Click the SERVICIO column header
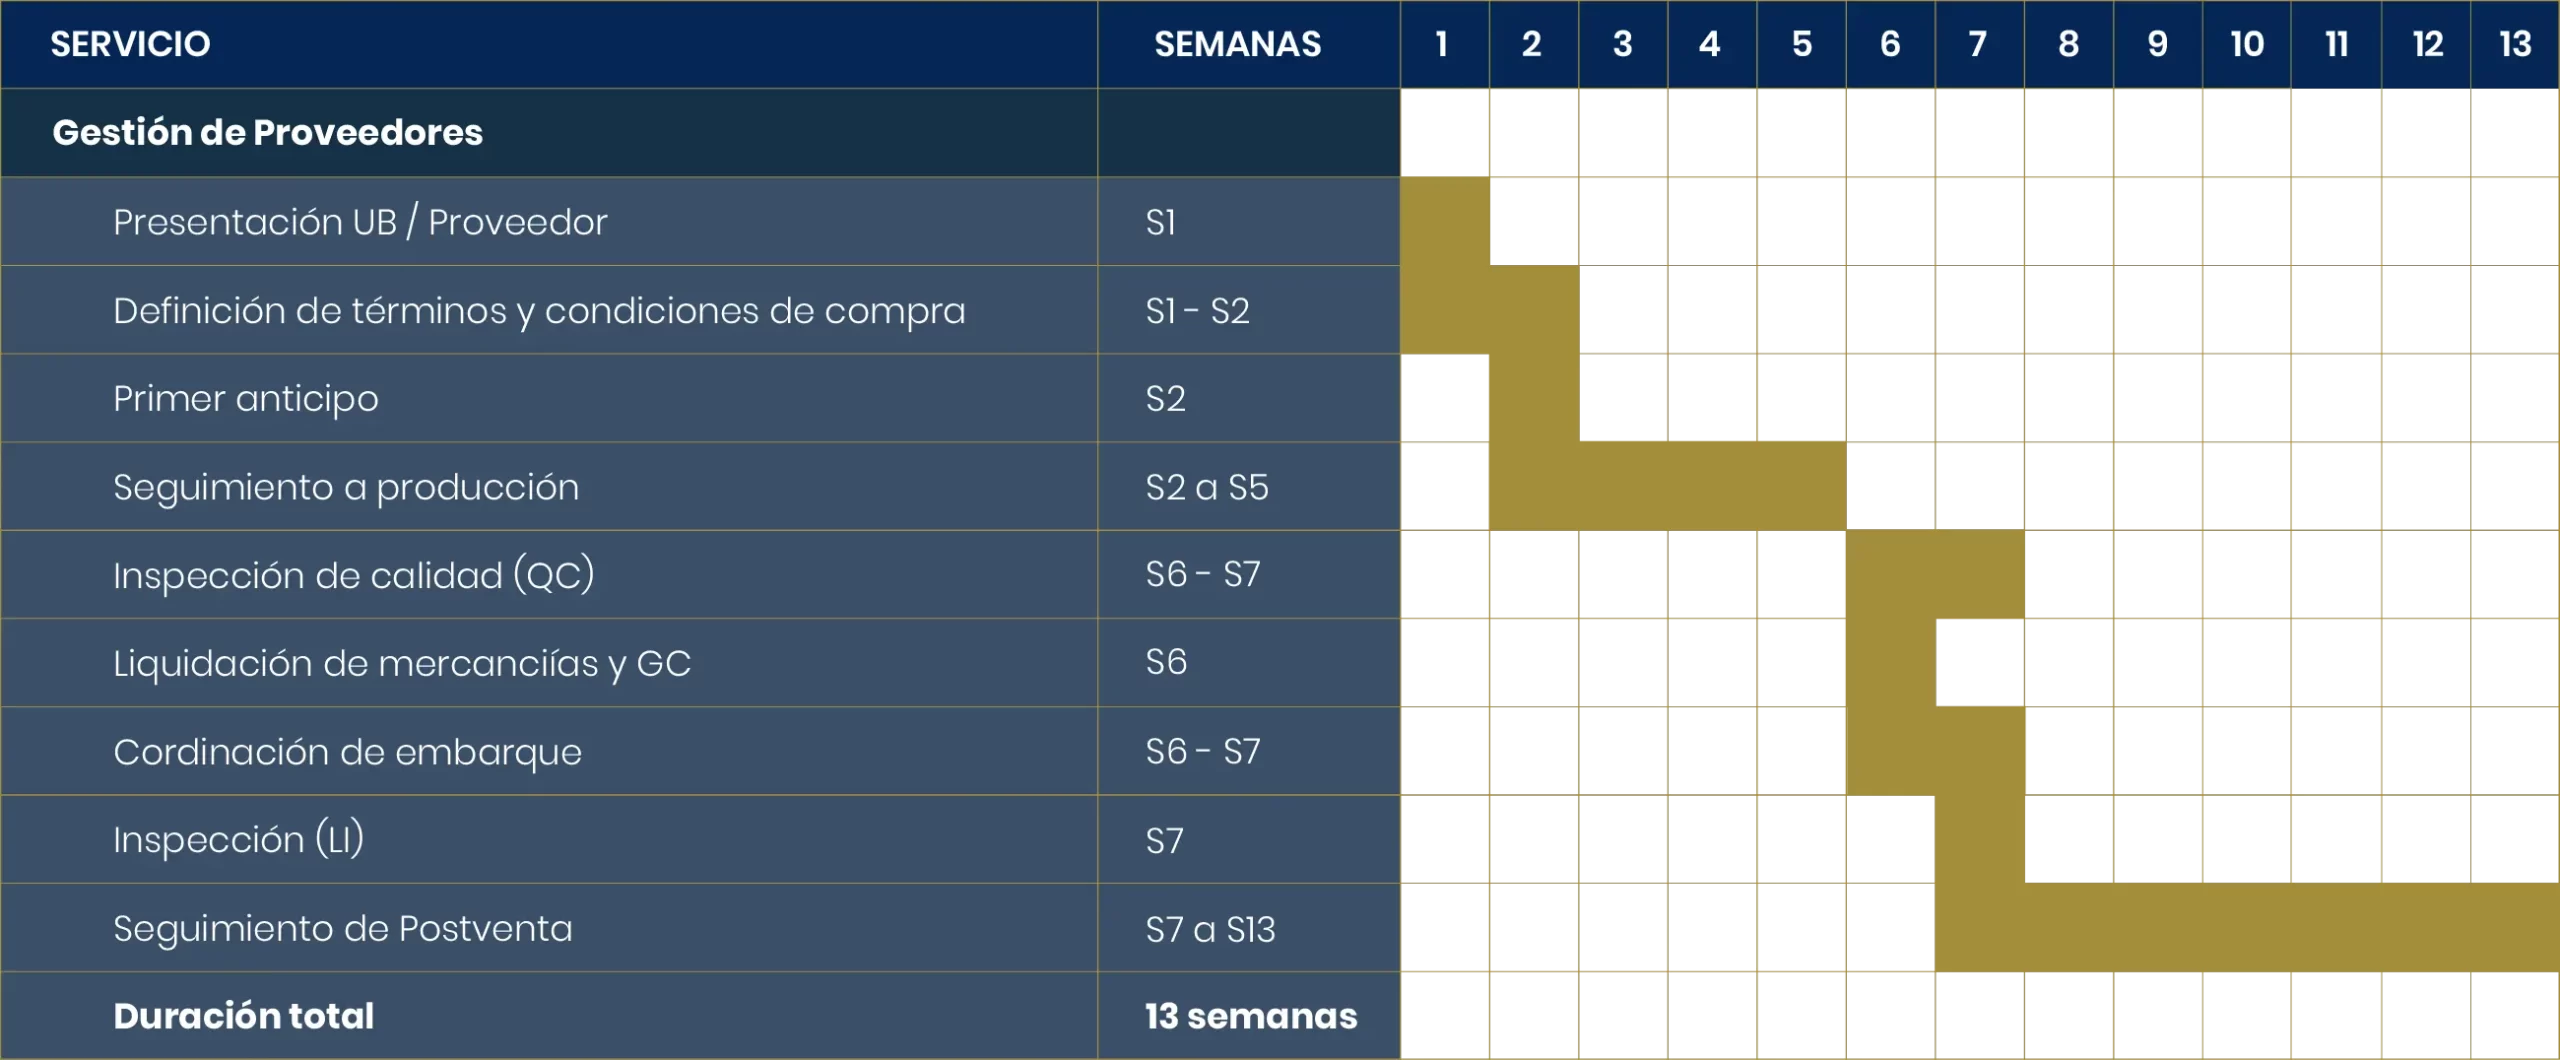Image resolution: width=2560 pixels, height=1060 pixels. click(x=131, y=44)
